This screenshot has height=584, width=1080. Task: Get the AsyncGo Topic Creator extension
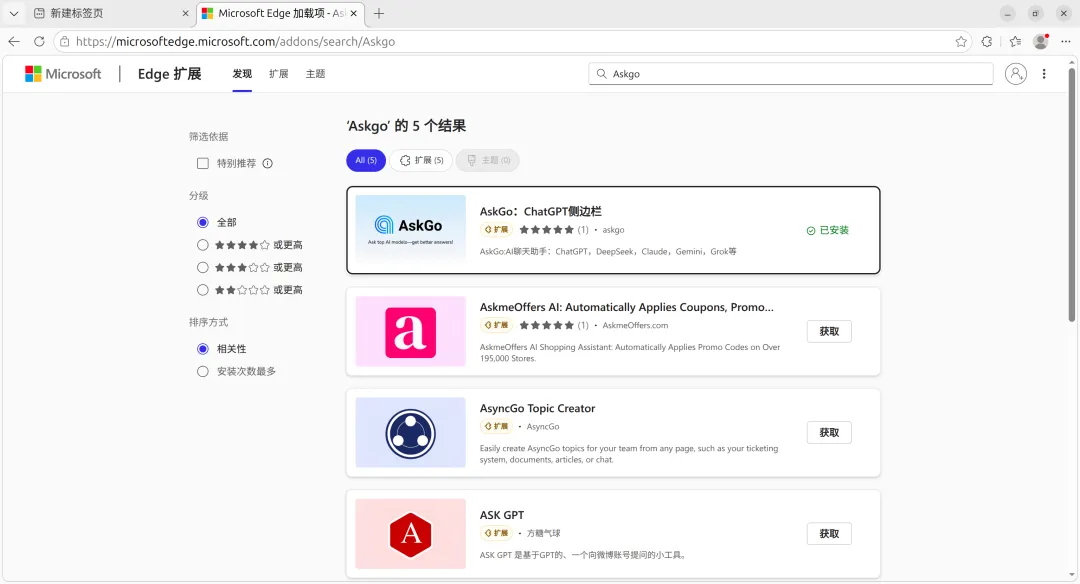[829, 432]
